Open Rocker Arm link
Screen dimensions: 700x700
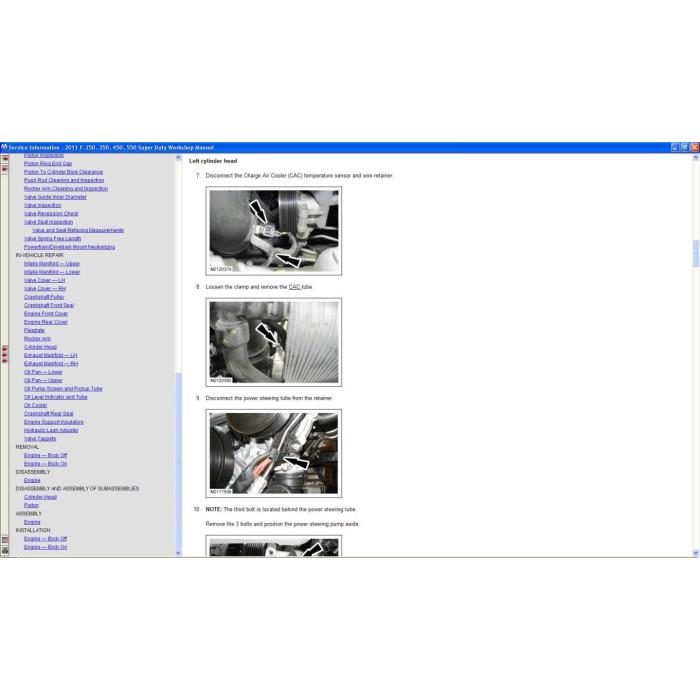point(37,339)
